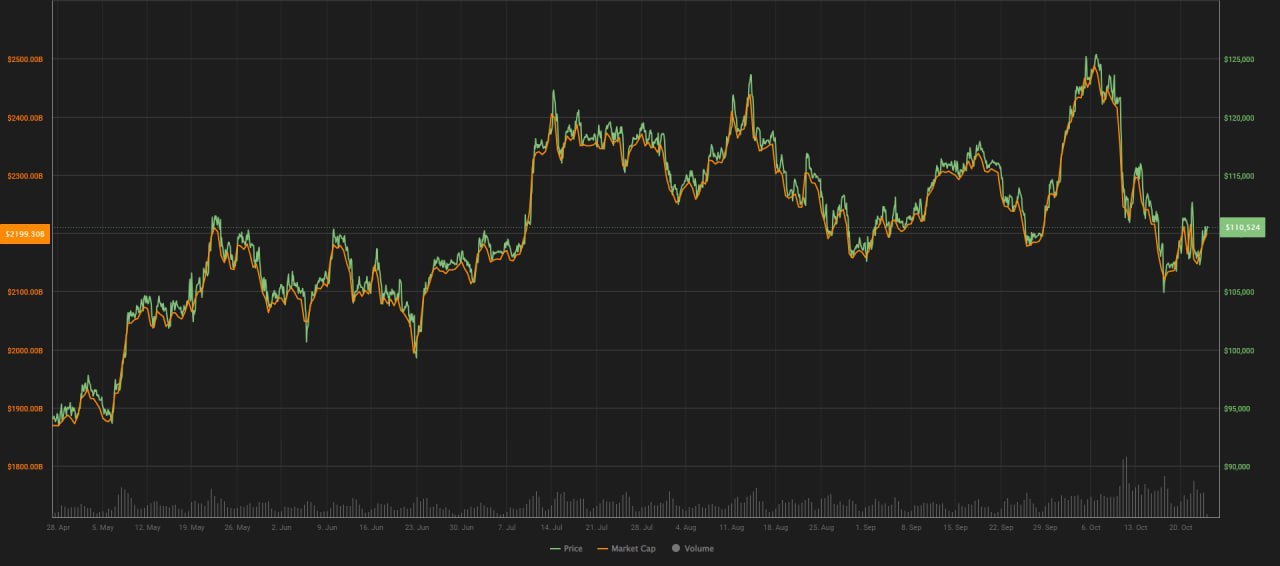The image size is (1280, 566).
Task: Click the orange Market Cap legend marker
Action: click(x=602, y=548)
